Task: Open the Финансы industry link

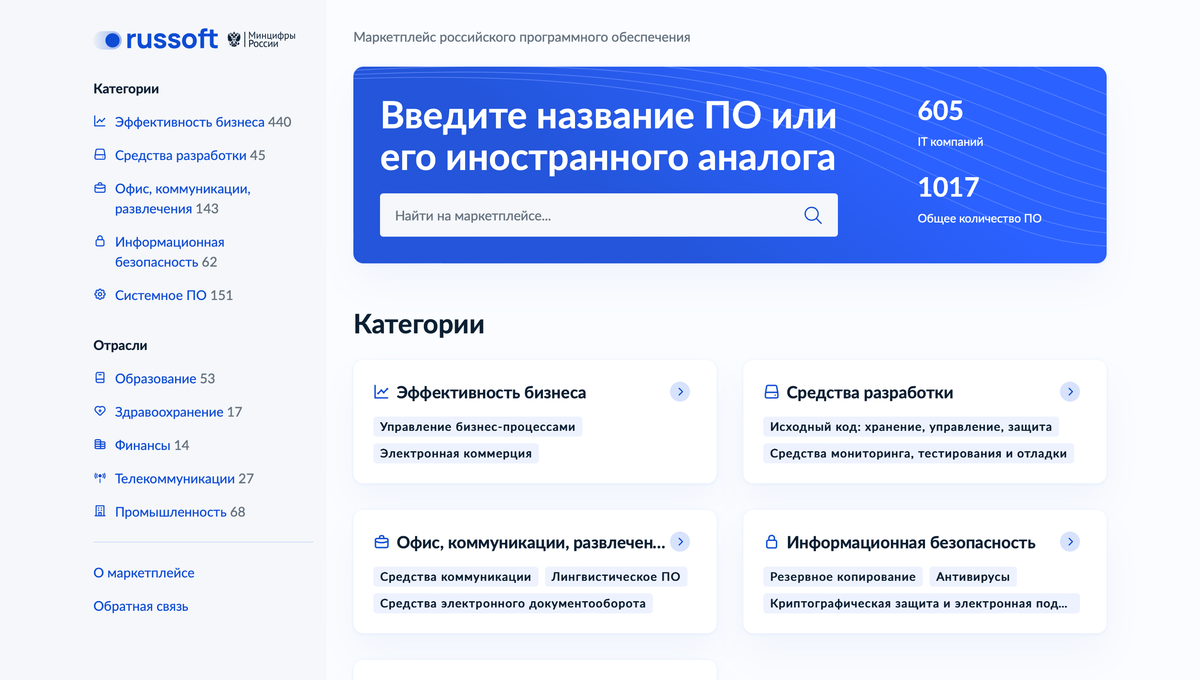Action: [142, 445]
